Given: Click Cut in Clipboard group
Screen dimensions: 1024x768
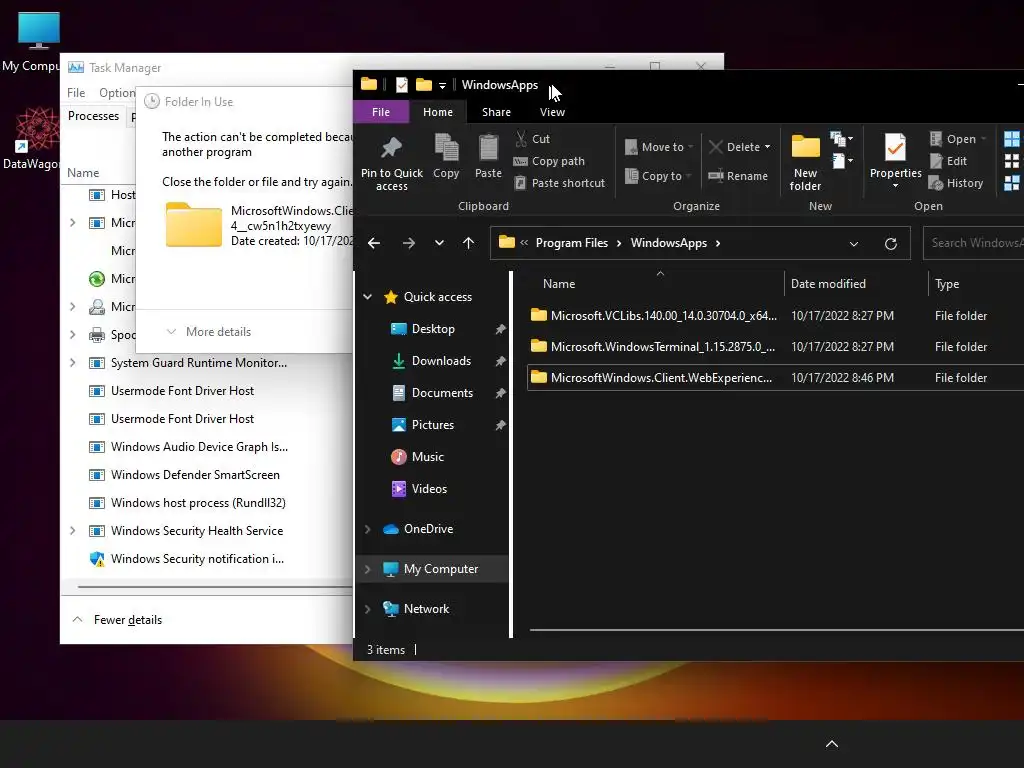Looking at the screenshot, I should (532, 138).
